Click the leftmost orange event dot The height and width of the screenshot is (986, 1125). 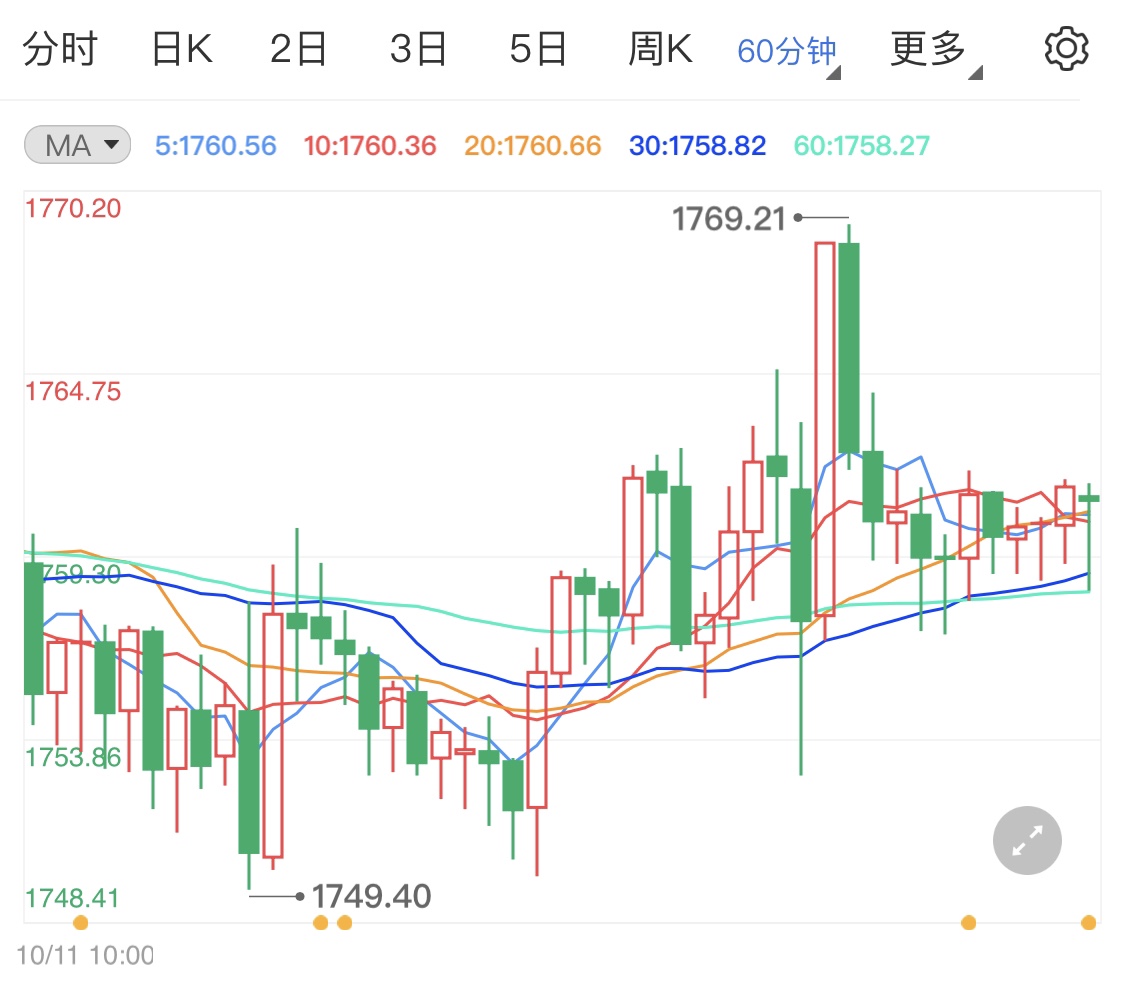[81, 922]
